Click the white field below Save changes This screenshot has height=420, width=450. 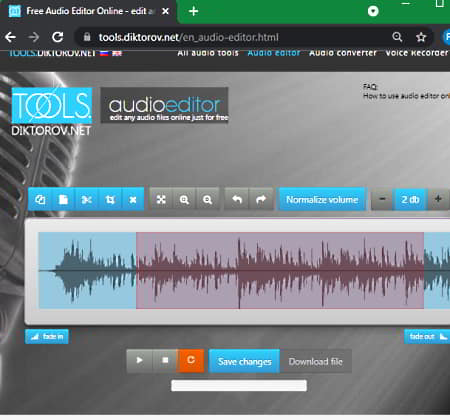[239, 386]
